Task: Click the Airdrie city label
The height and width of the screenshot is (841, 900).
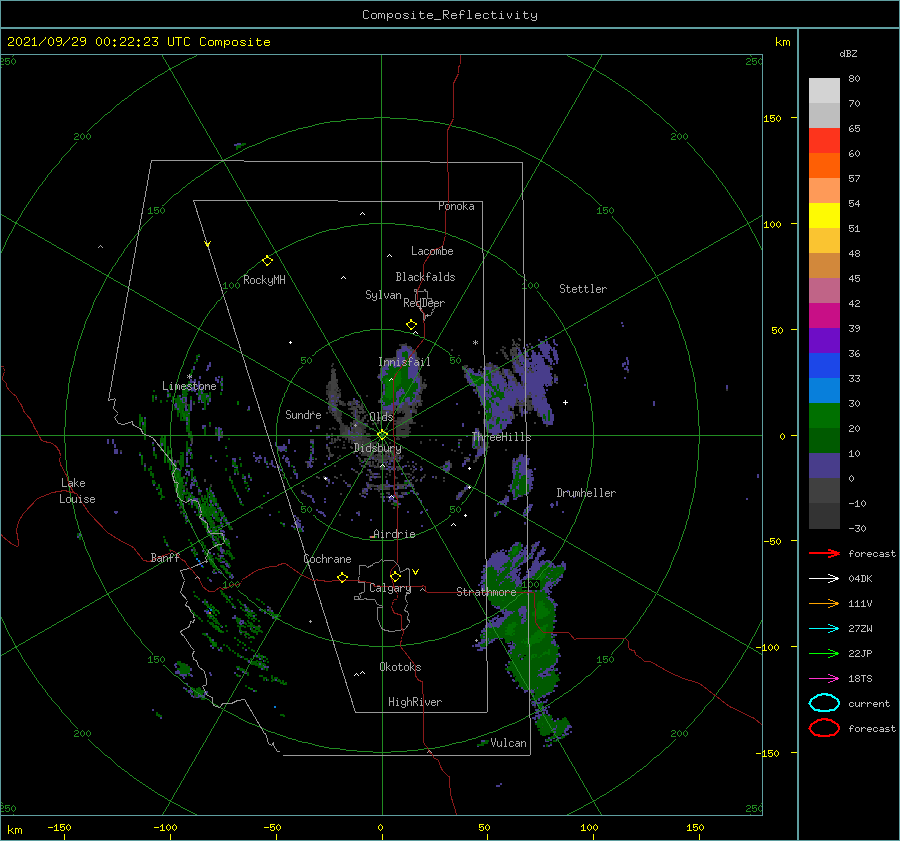Action: 394,534
